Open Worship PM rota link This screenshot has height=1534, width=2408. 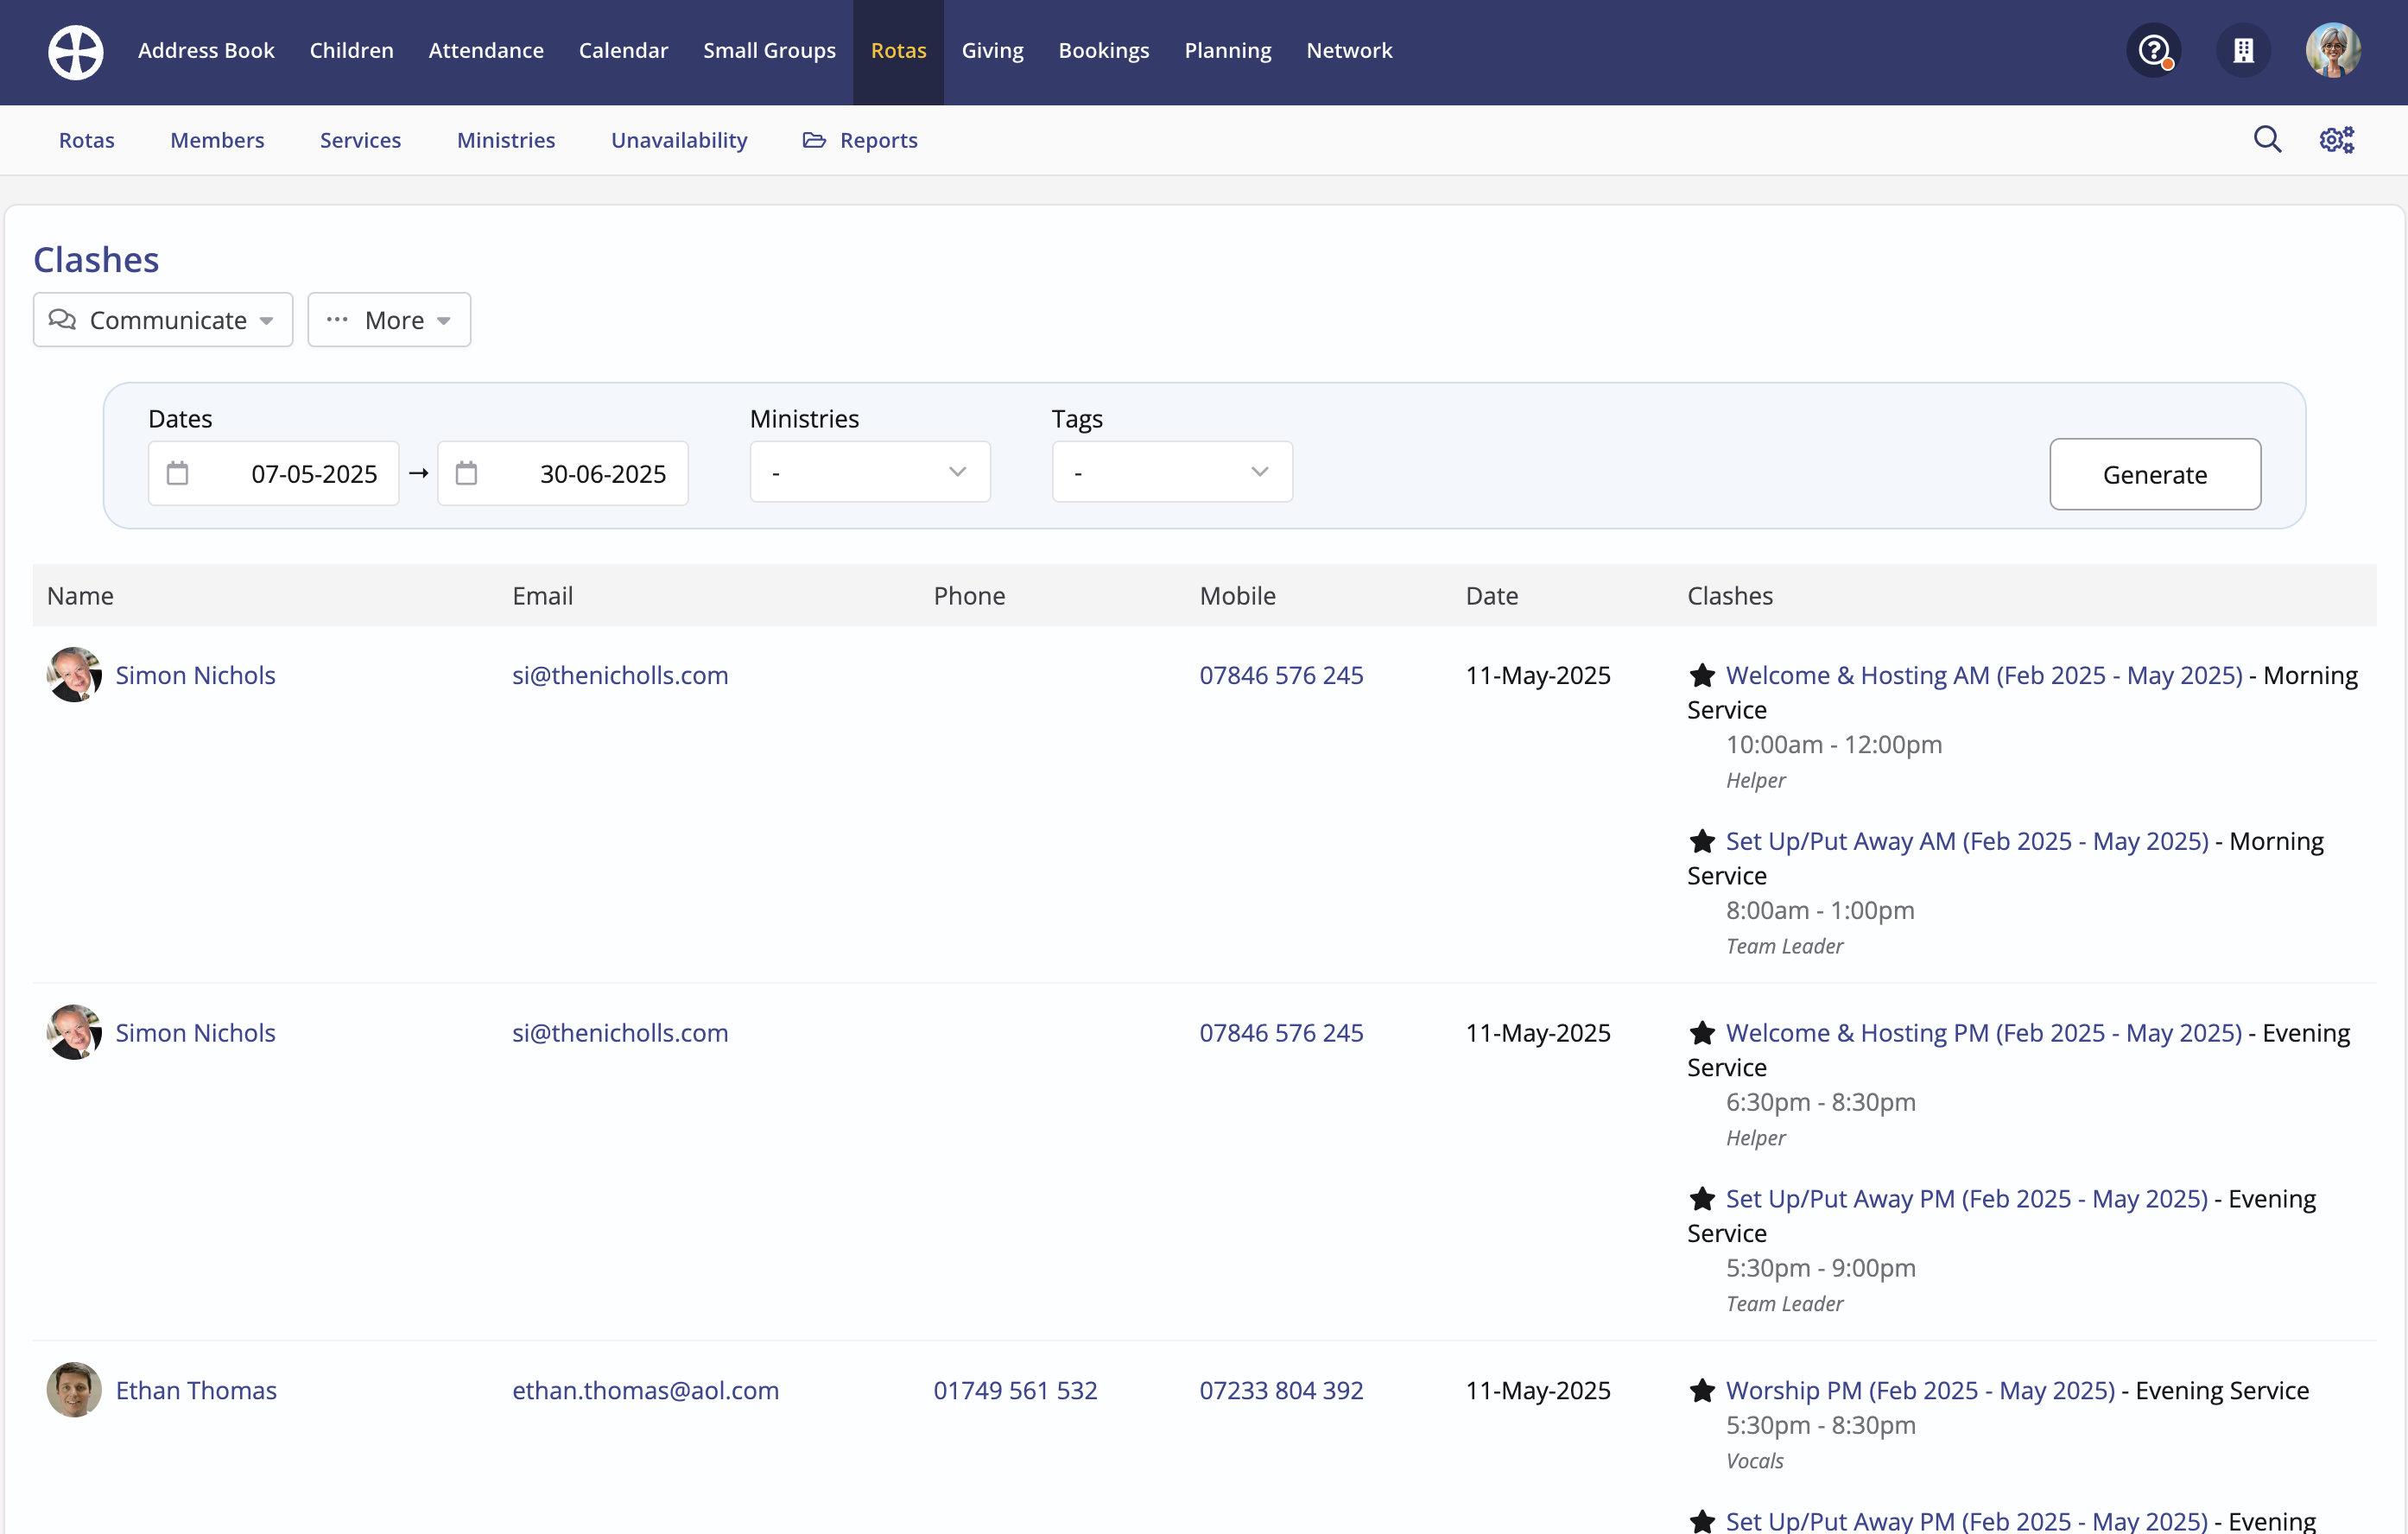coord(1920,1390)
